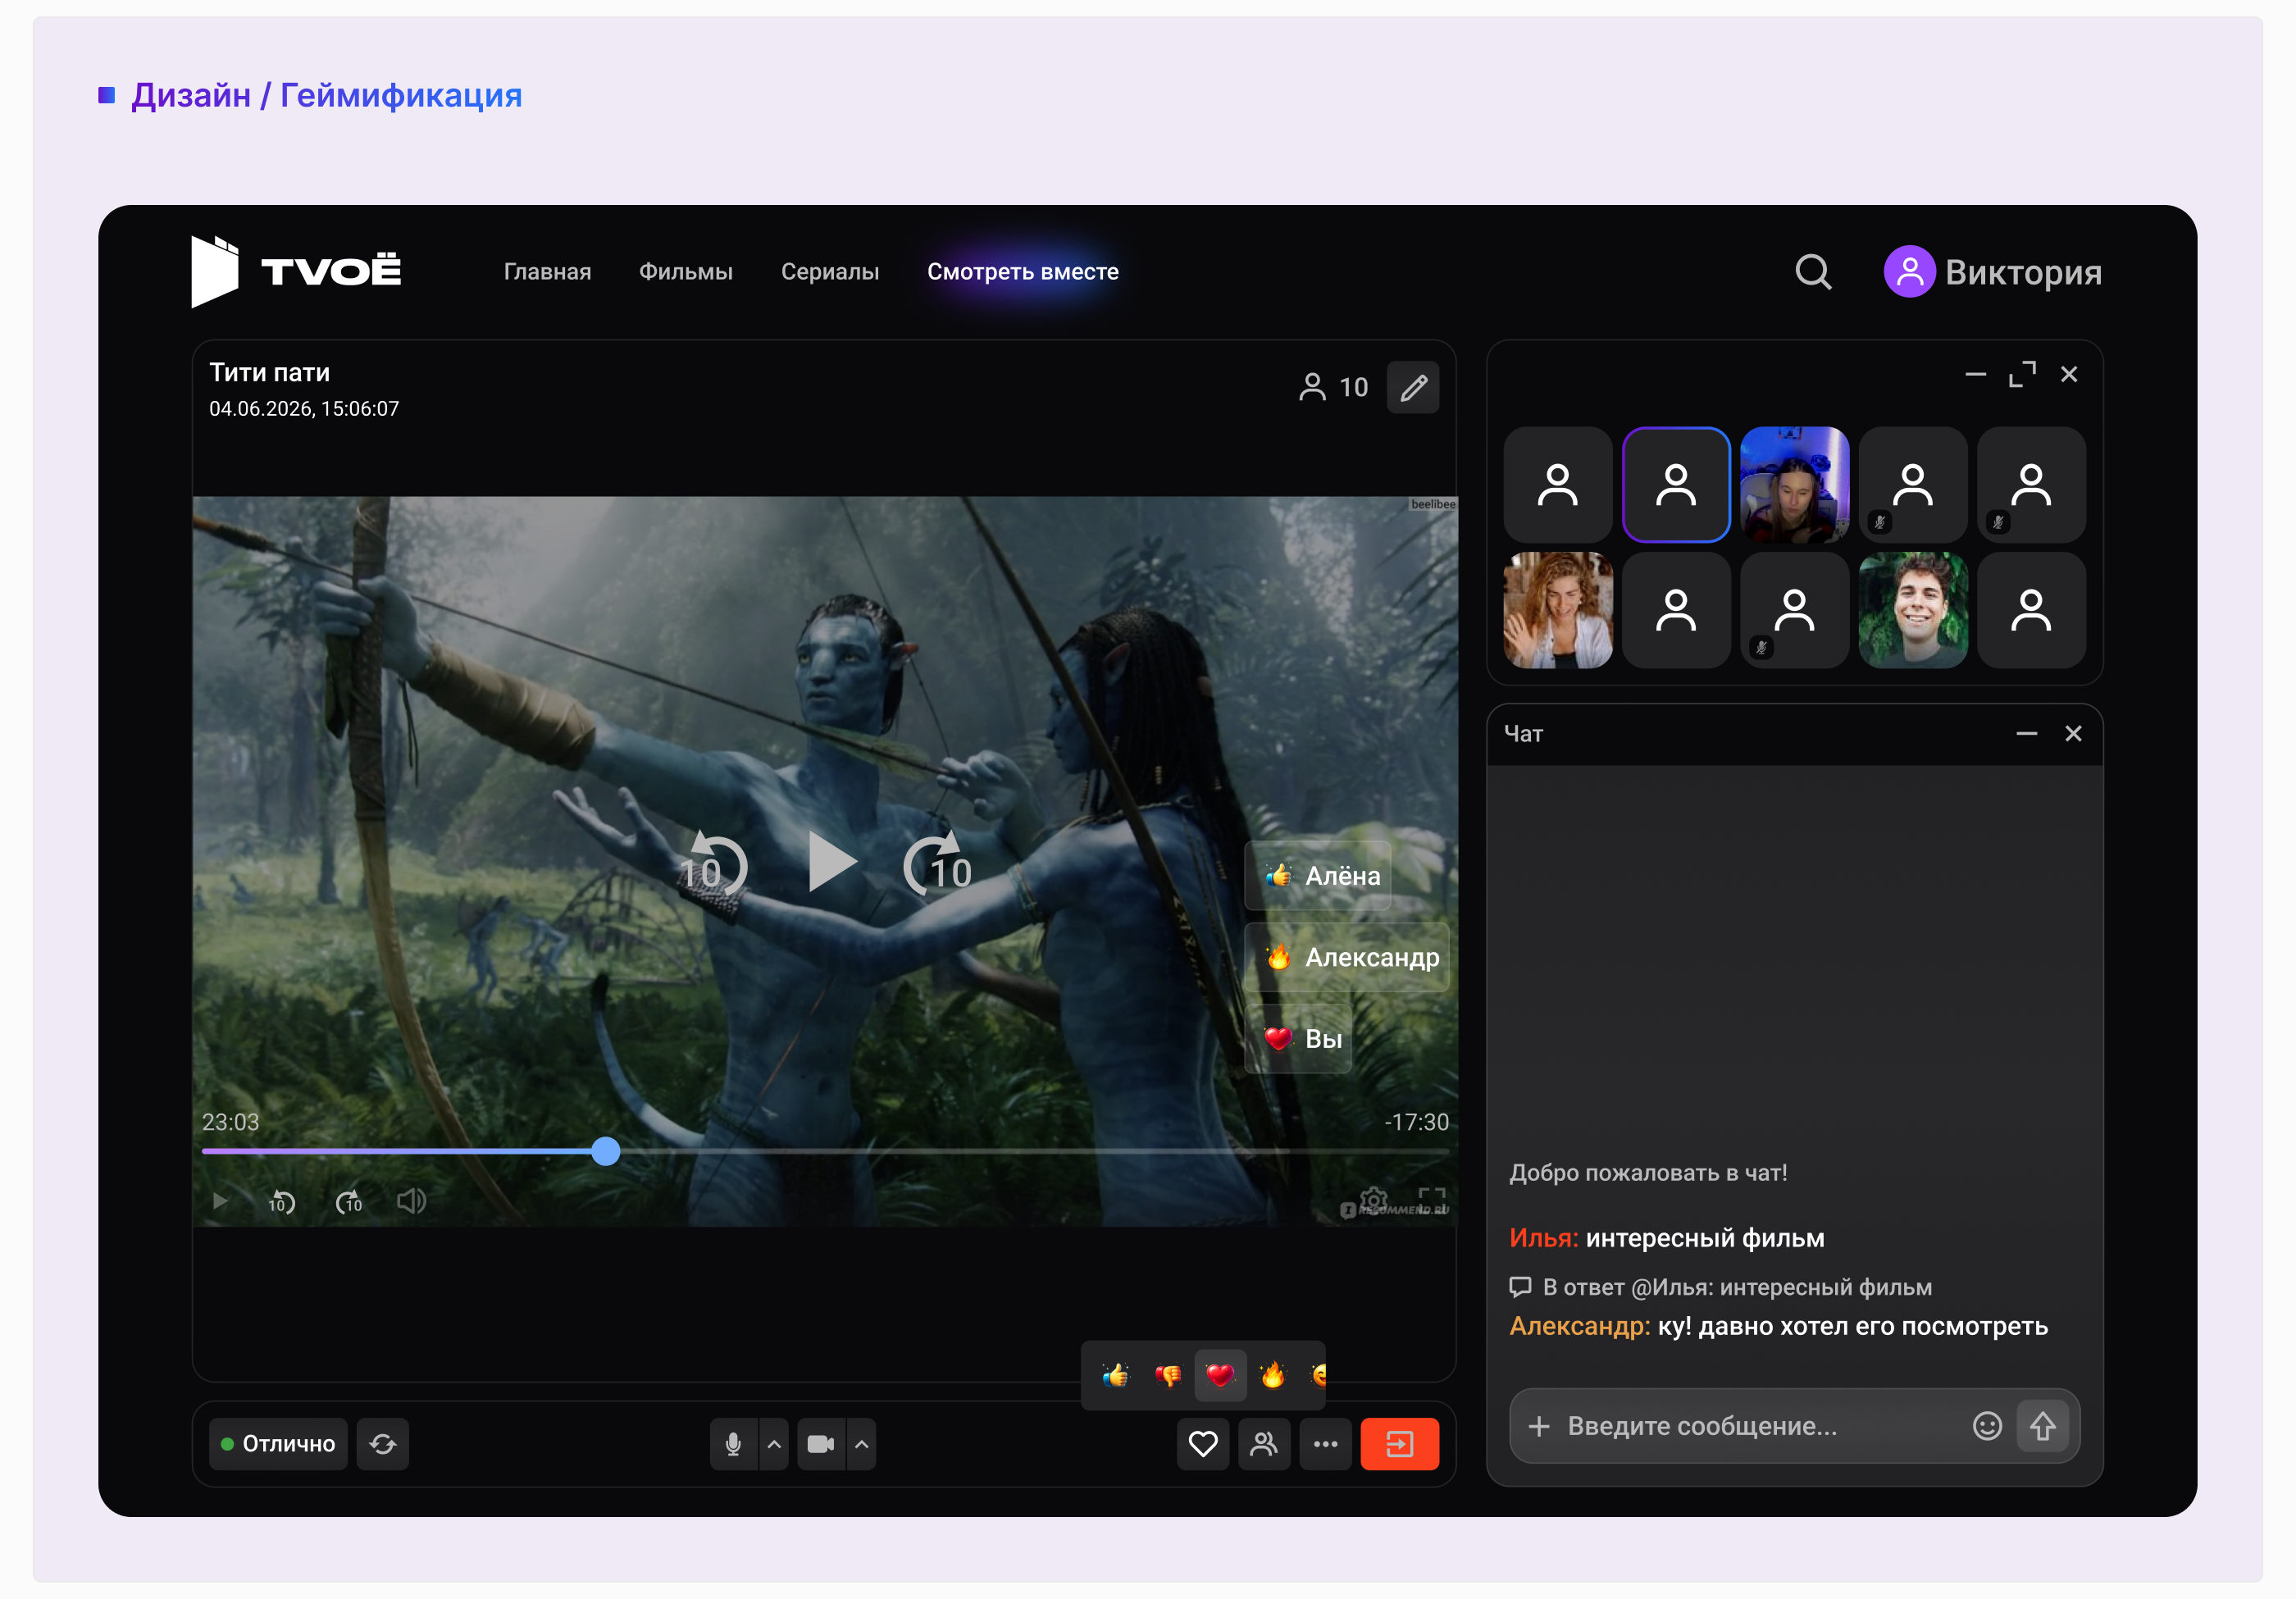Open the participants list icon
Image resolution: width=2296 pixels, height=1599 pixels.
(x=1264, y=1444)
